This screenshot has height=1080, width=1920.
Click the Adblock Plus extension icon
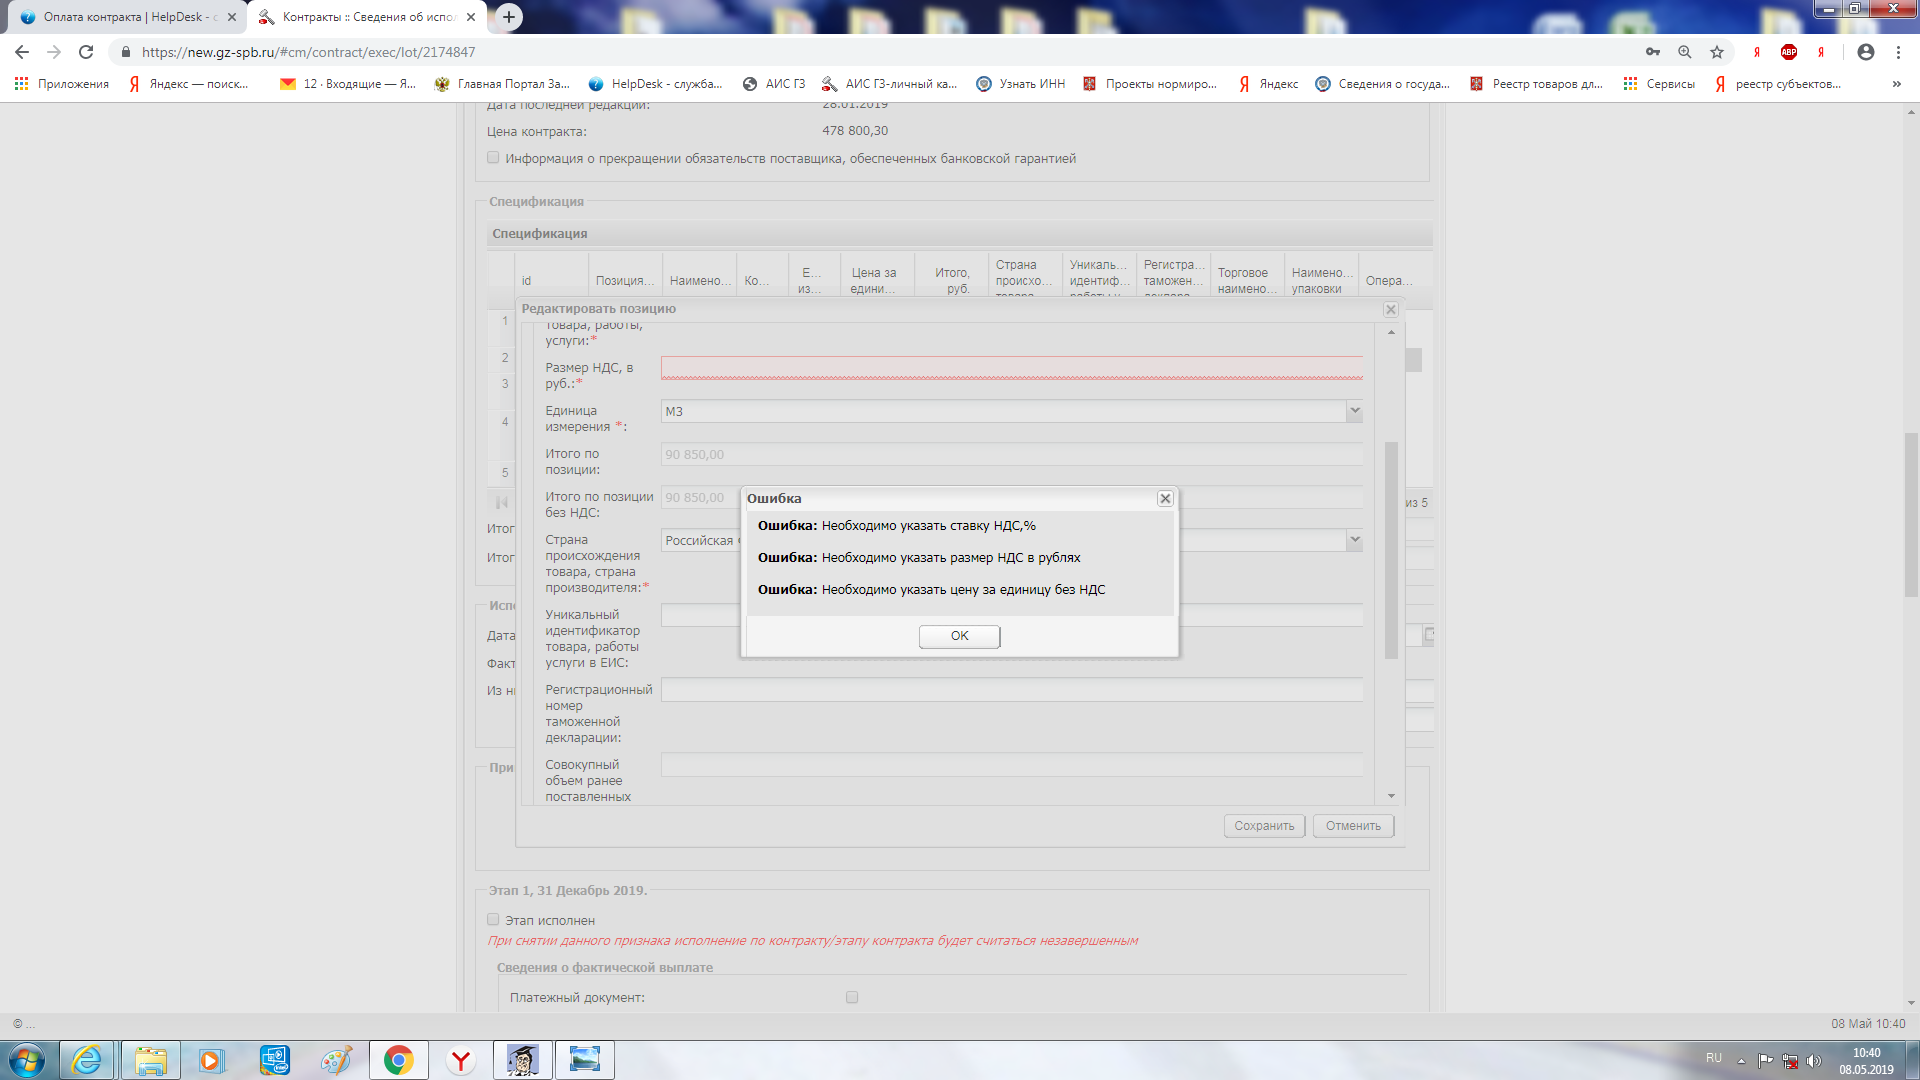pyautogui.click(x=1789, y=52)
